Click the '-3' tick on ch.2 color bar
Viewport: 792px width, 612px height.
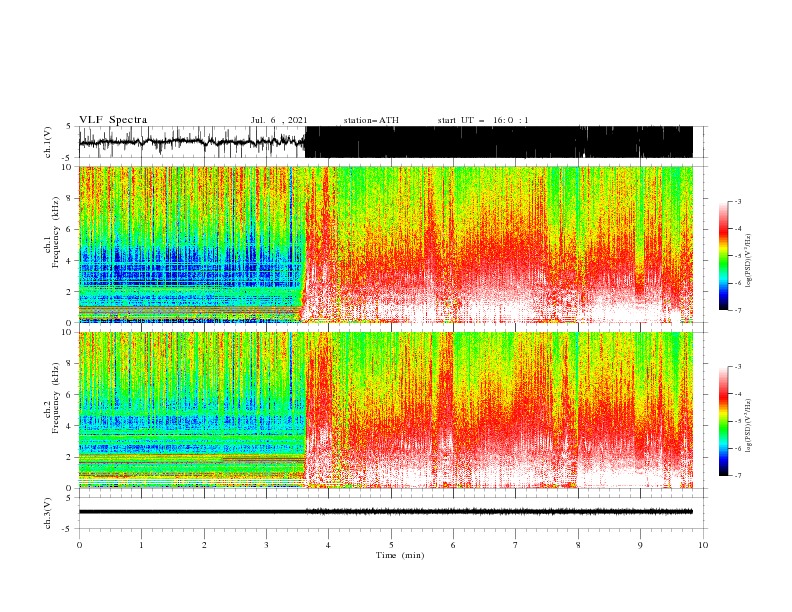(x=738, y=367)
